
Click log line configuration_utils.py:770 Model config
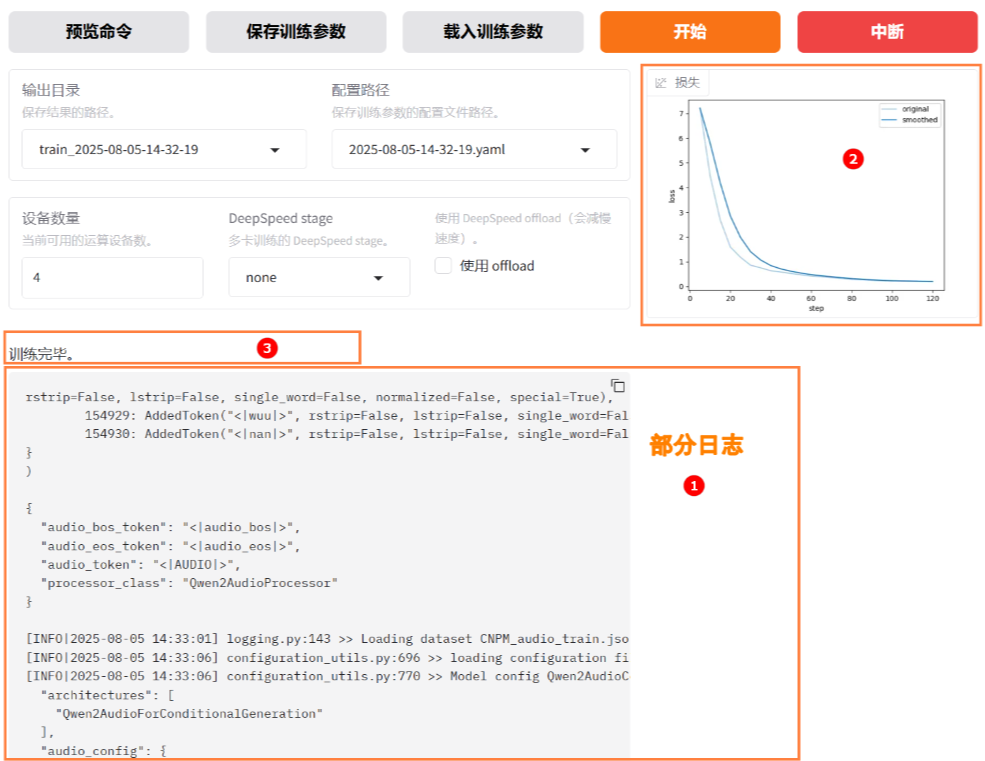point(327,676)
